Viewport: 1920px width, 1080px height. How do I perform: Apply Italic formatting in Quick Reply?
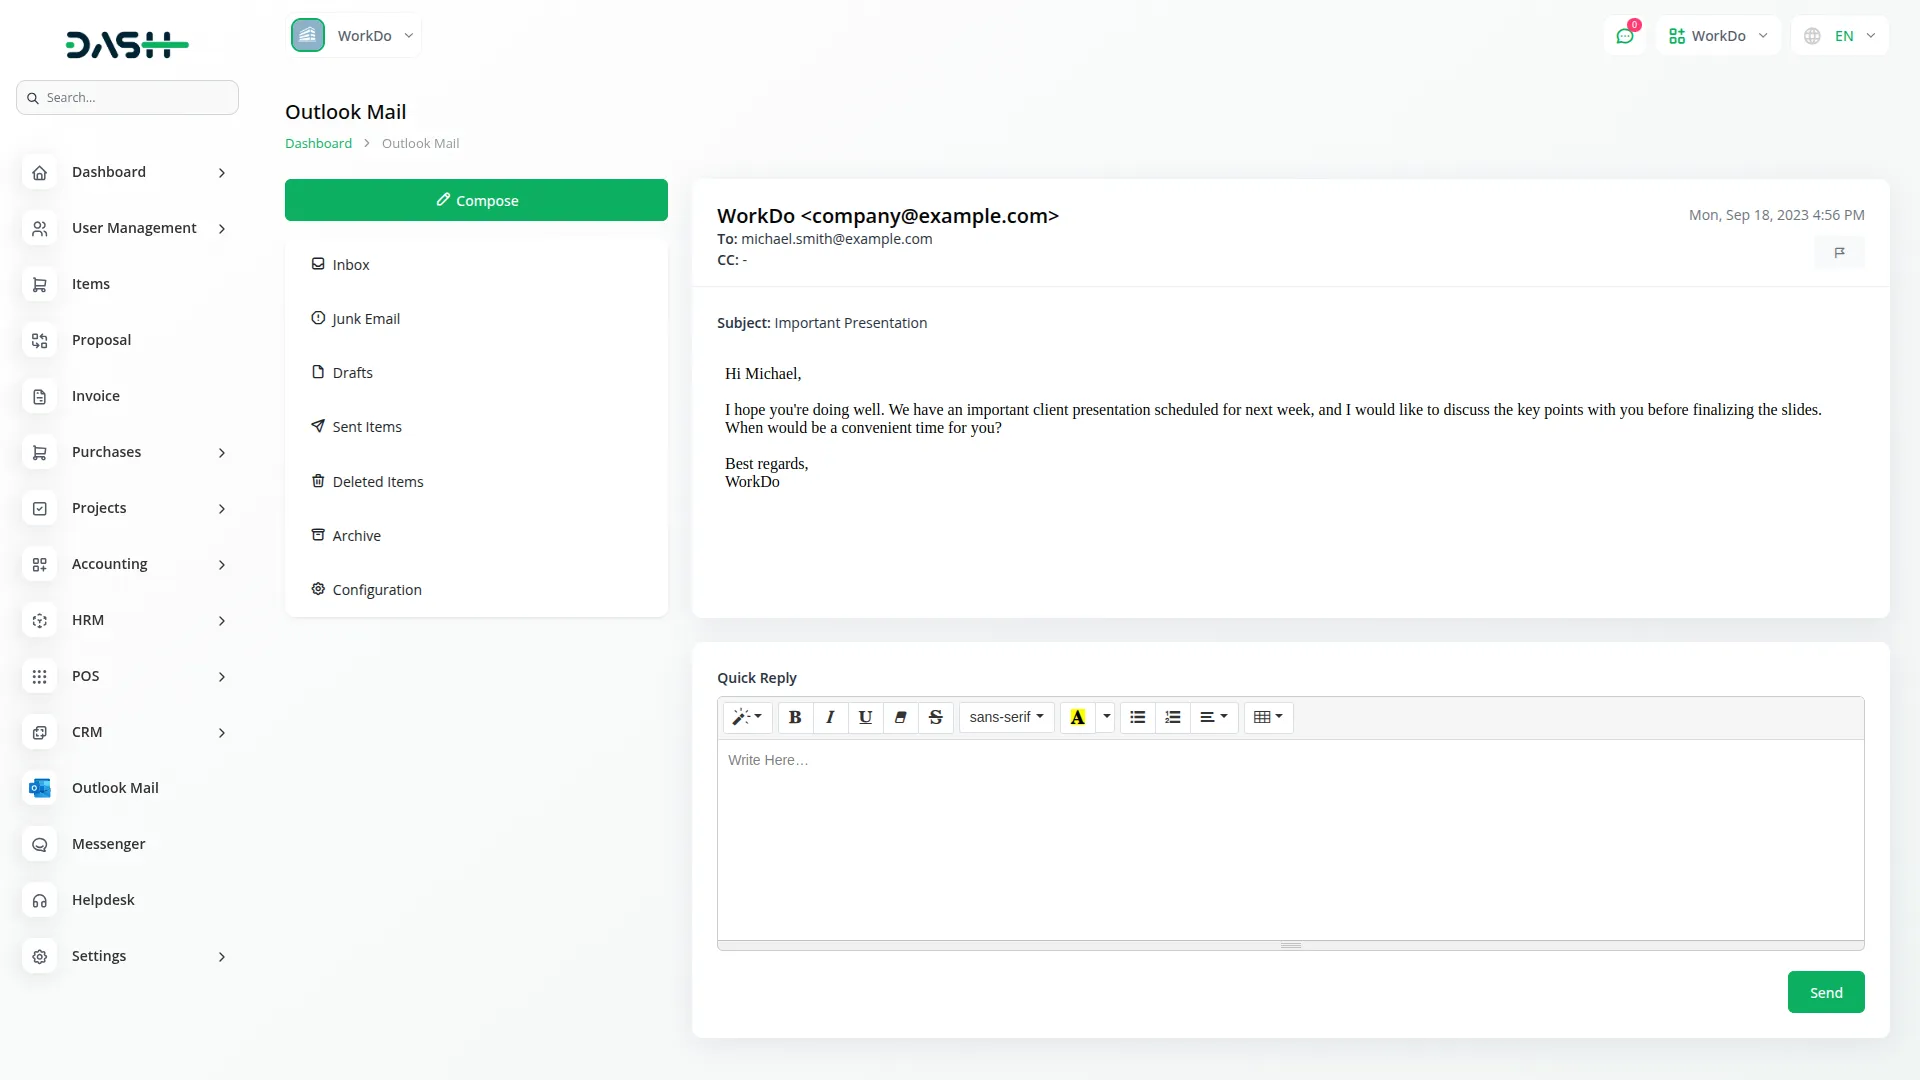830,717
